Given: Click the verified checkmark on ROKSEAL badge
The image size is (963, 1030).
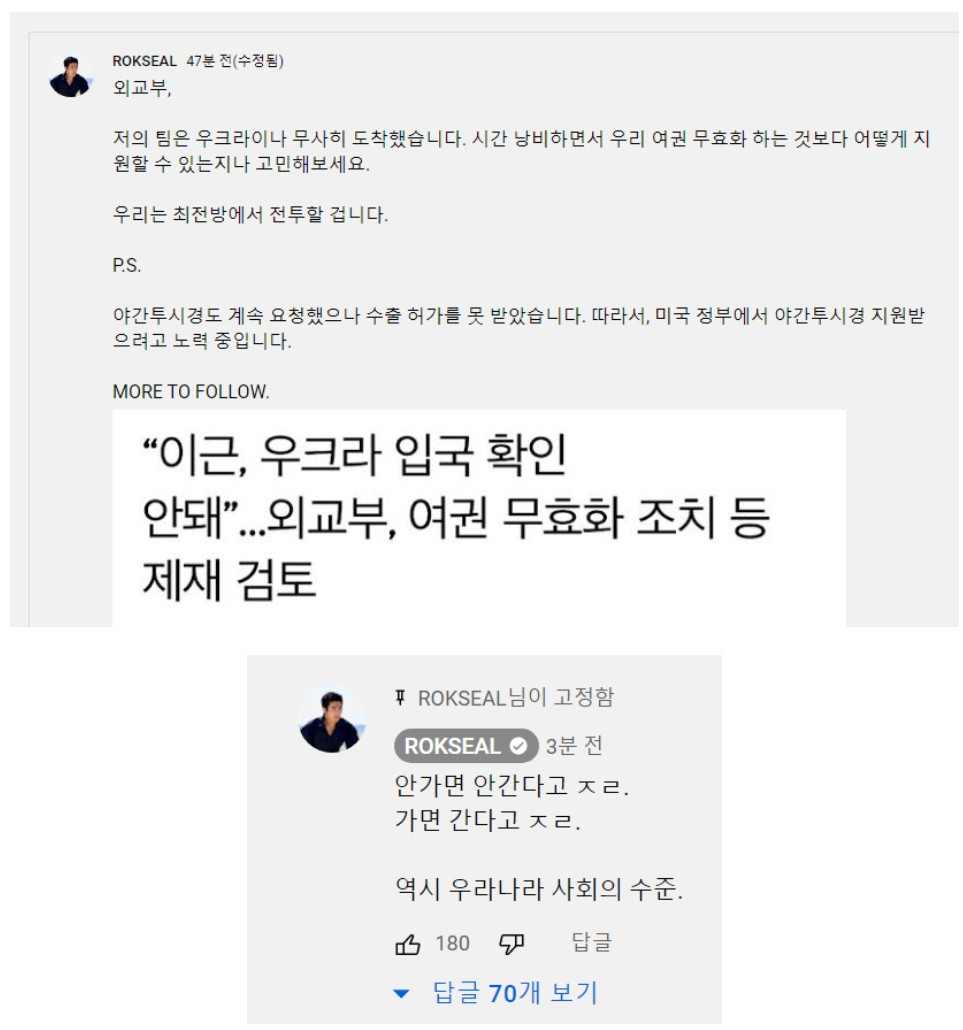Looking at the screenshot, I should tap(518, 746).
